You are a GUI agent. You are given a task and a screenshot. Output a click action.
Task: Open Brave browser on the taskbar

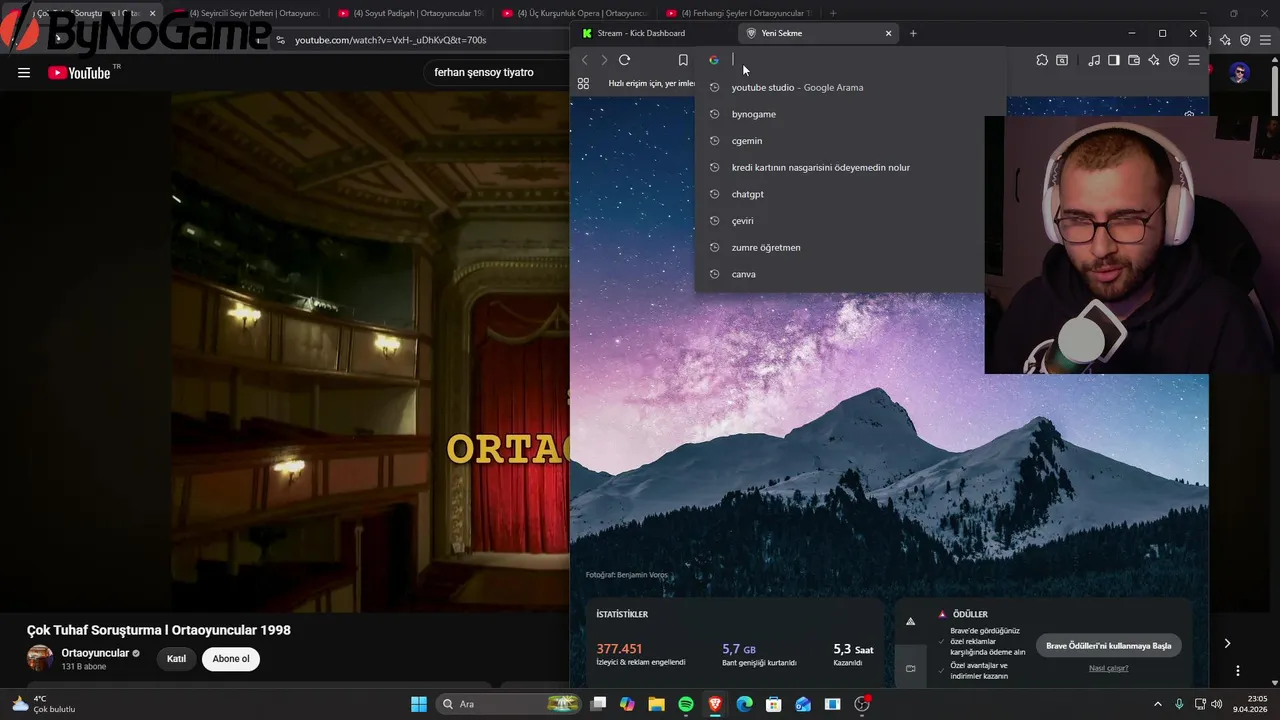click(x=715, y=704)
